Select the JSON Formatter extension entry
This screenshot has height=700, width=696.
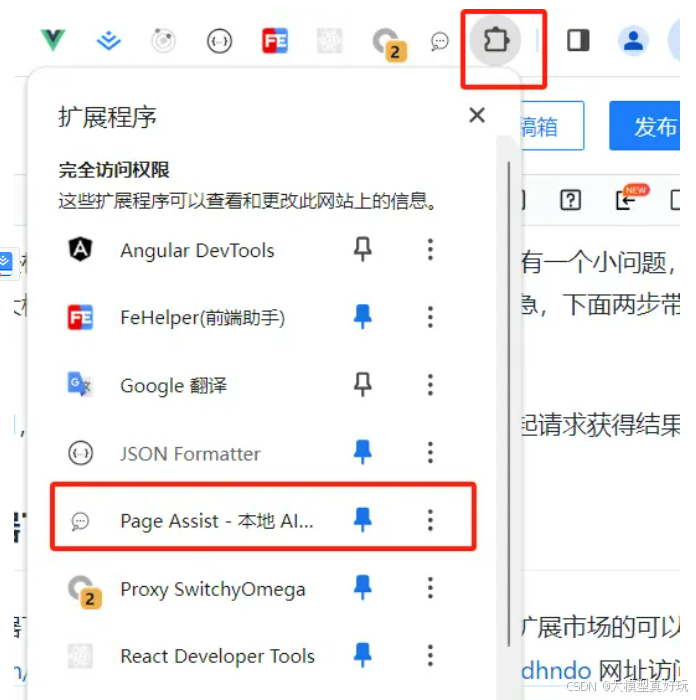pos(190,454)
